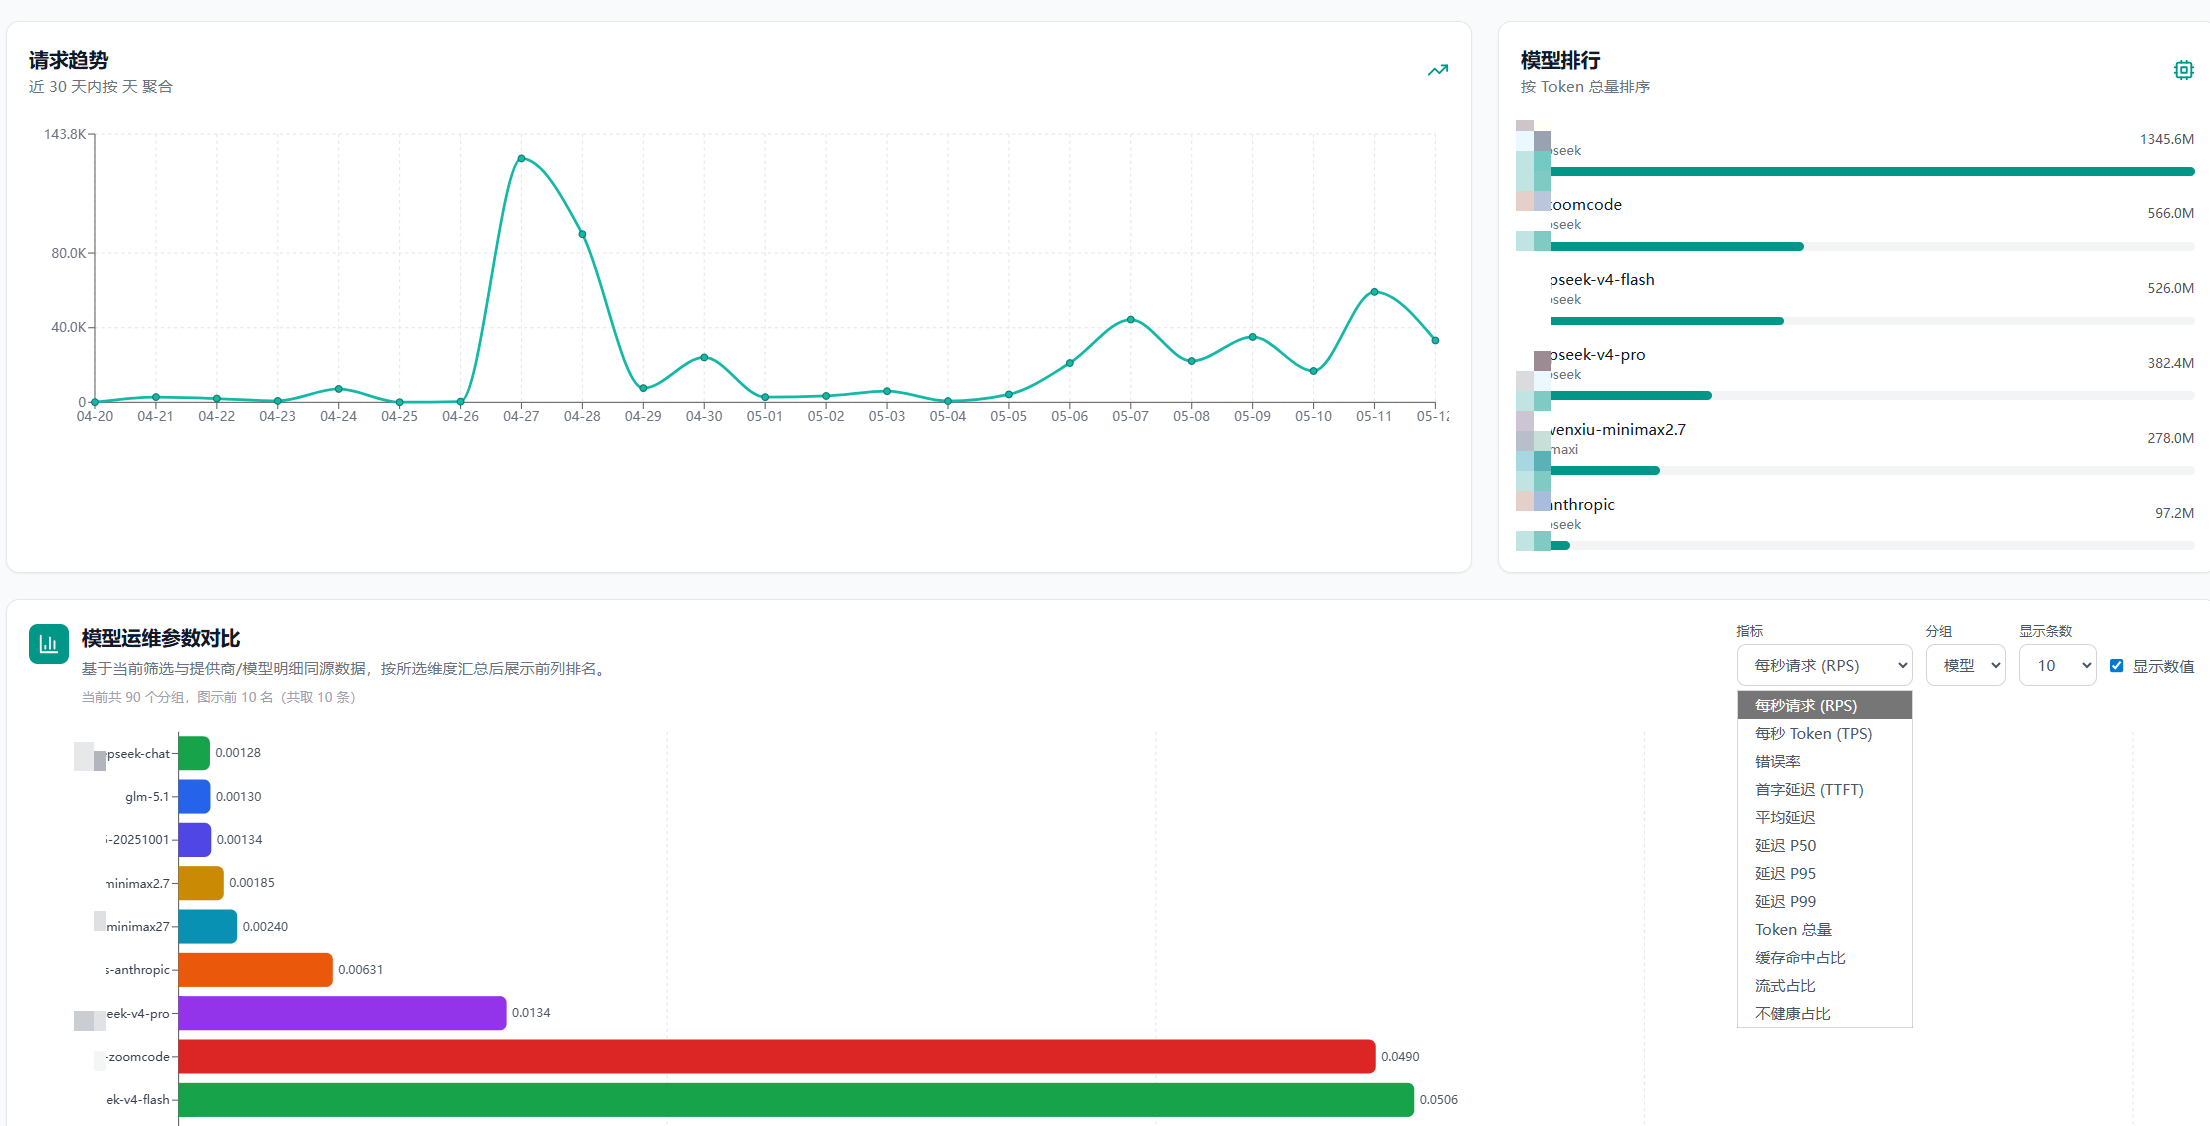2210x1126 pixels.
Task: Click the bar chart icon beside 模型运维参数对比
Action: pos(48,644)
